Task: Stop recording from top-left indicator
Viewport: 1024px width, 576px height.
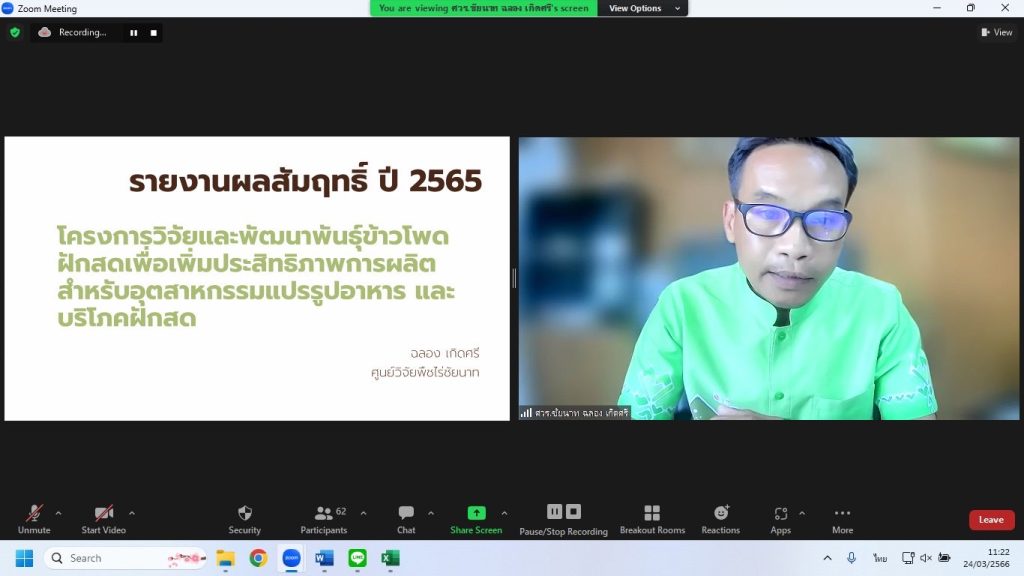Action: pyautogui.click(x=153, y=33)
